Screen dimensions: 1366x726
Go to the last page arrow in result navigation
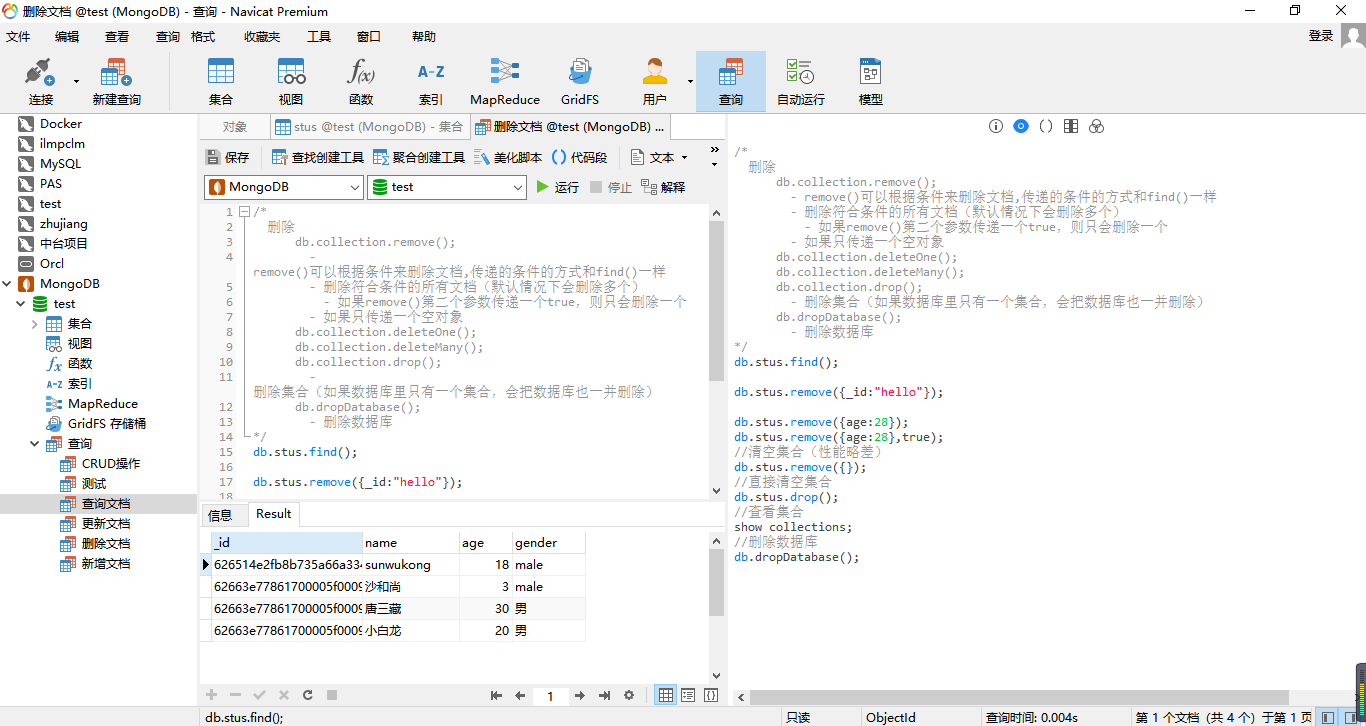[x=604, y=695]
